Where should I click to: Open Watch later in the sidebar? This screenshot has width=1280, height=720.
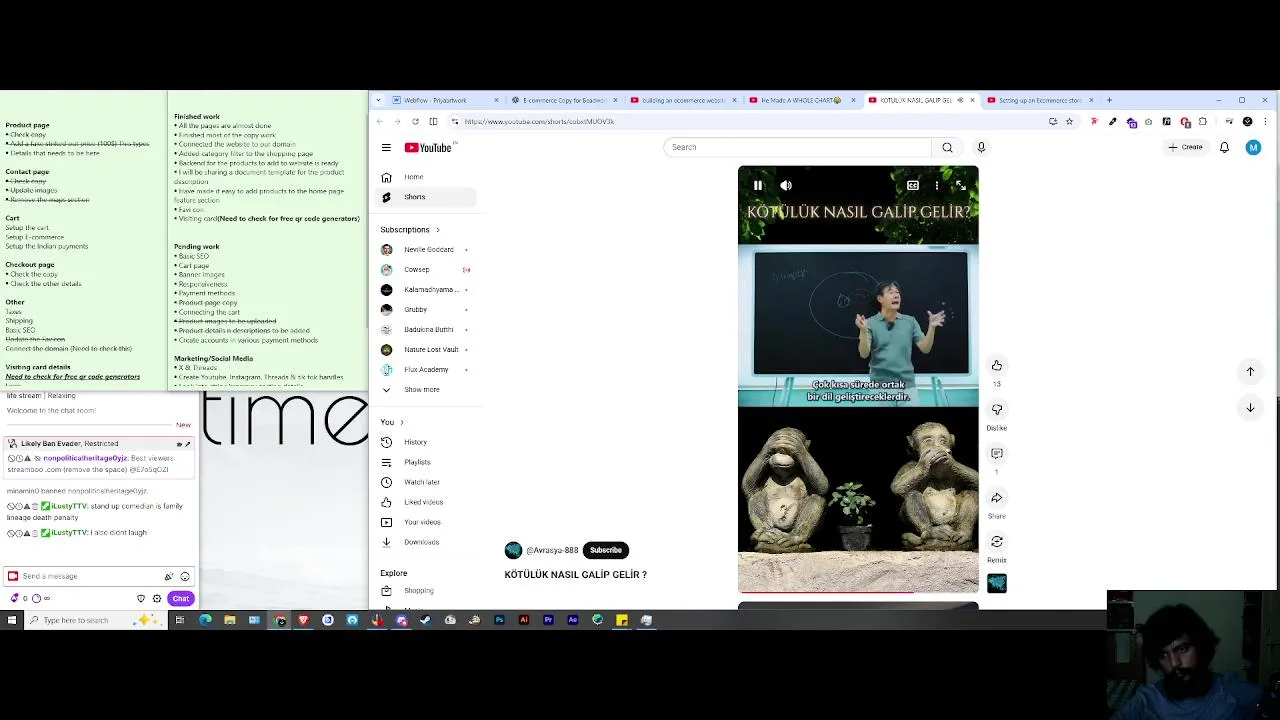427,482
